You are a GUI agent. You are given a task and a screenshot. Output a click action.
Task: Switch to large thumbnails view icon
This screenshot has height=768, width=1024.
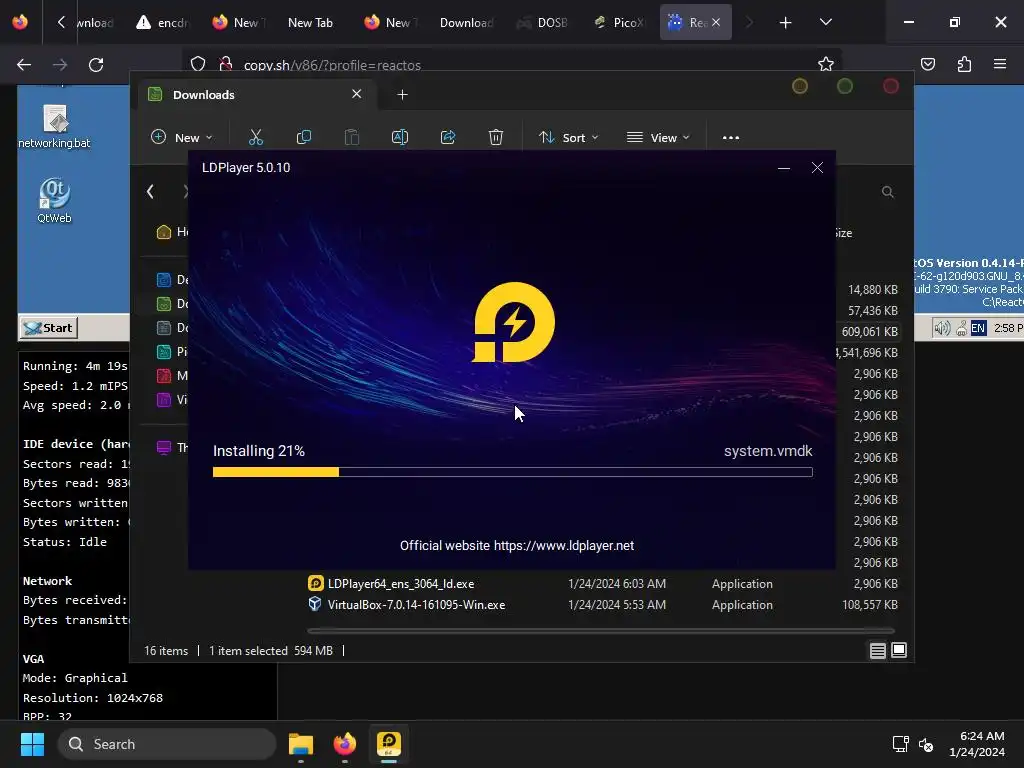tap(899, 650)
